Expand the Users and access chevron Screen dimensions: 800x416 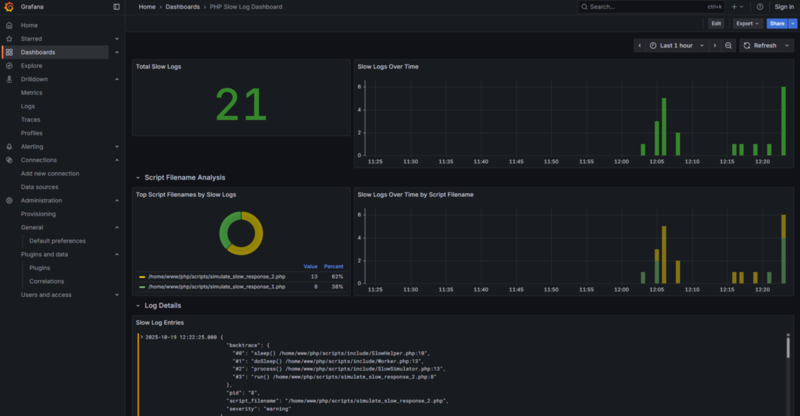(117, 295)
